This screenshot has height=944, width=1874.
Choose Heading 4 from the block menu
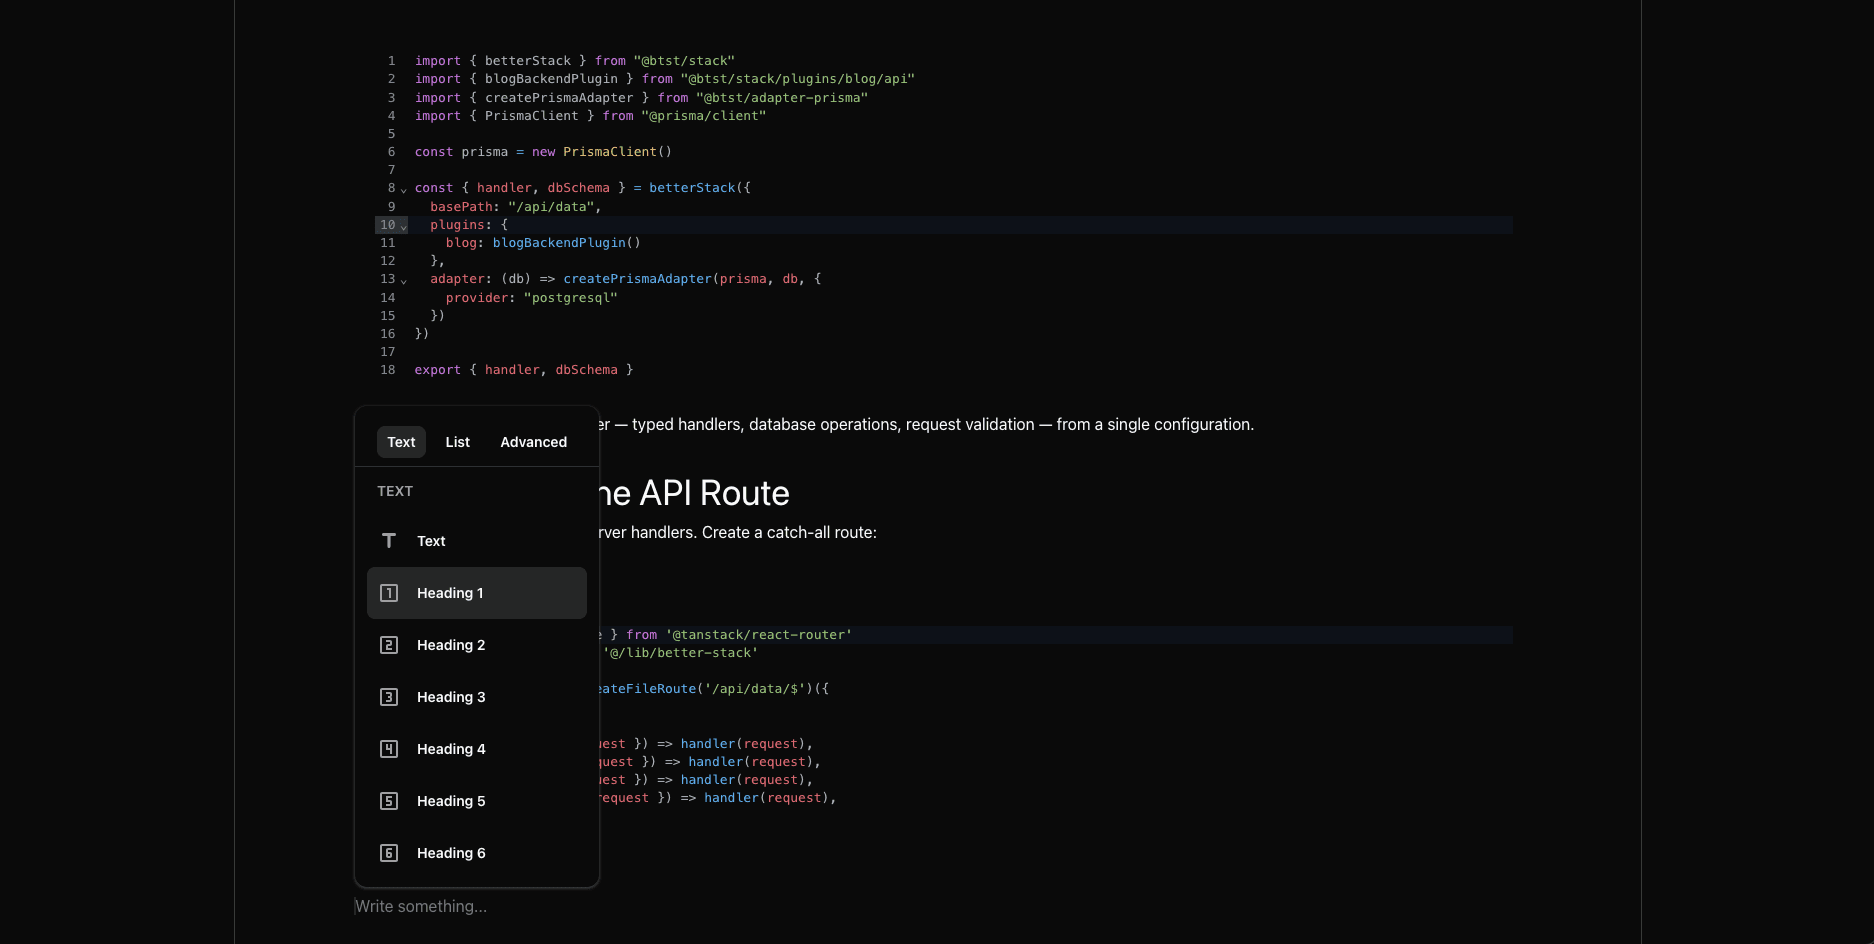coord(451,748)
